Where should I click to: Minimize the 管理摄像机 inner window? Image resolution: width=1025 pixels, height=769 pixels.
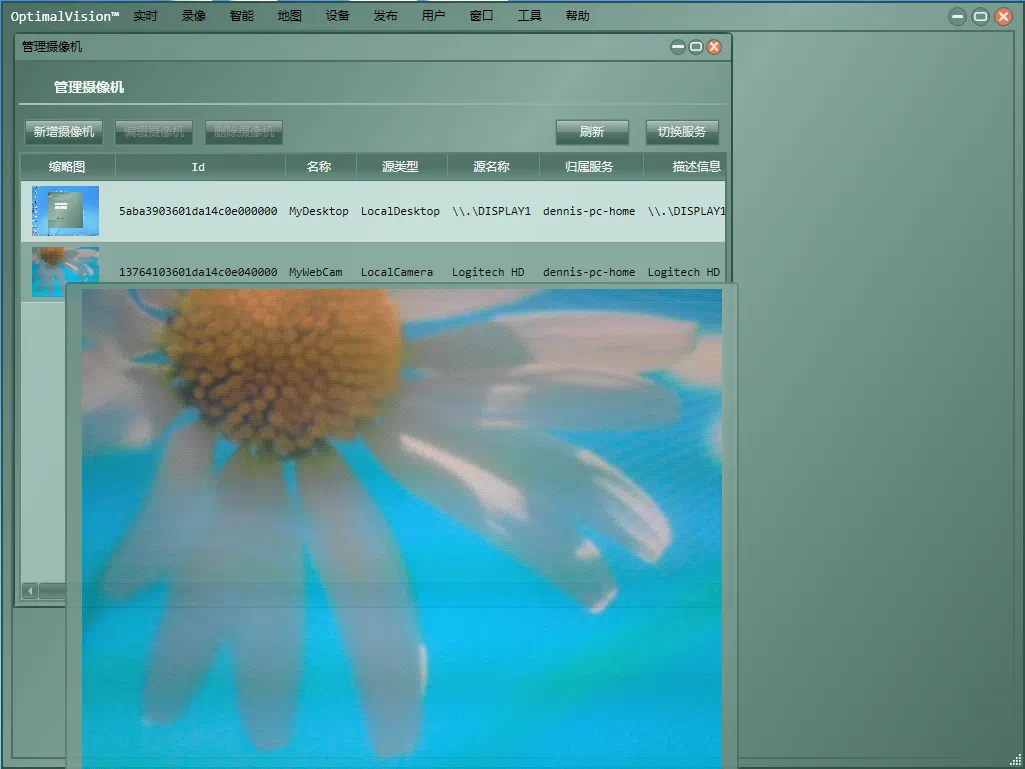pos(678,46)
